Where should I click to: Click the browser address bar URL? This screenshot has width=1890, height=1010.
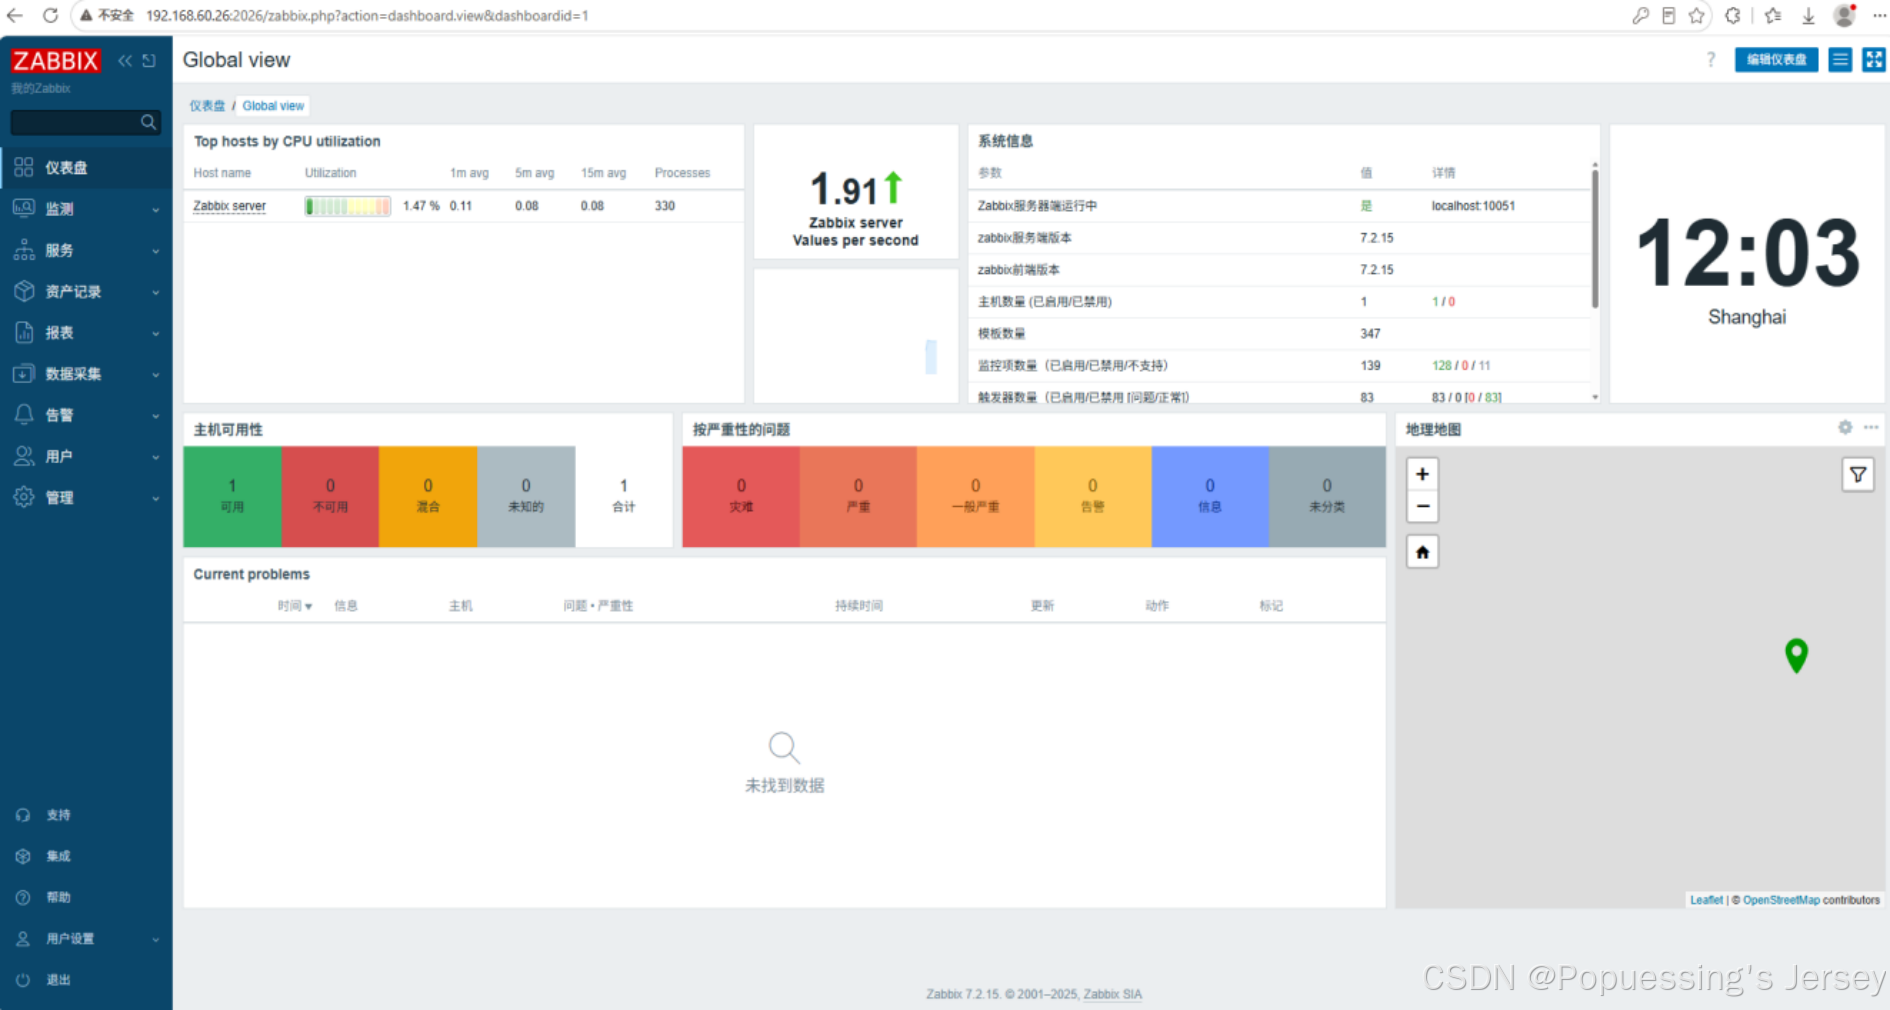[367, 15]
